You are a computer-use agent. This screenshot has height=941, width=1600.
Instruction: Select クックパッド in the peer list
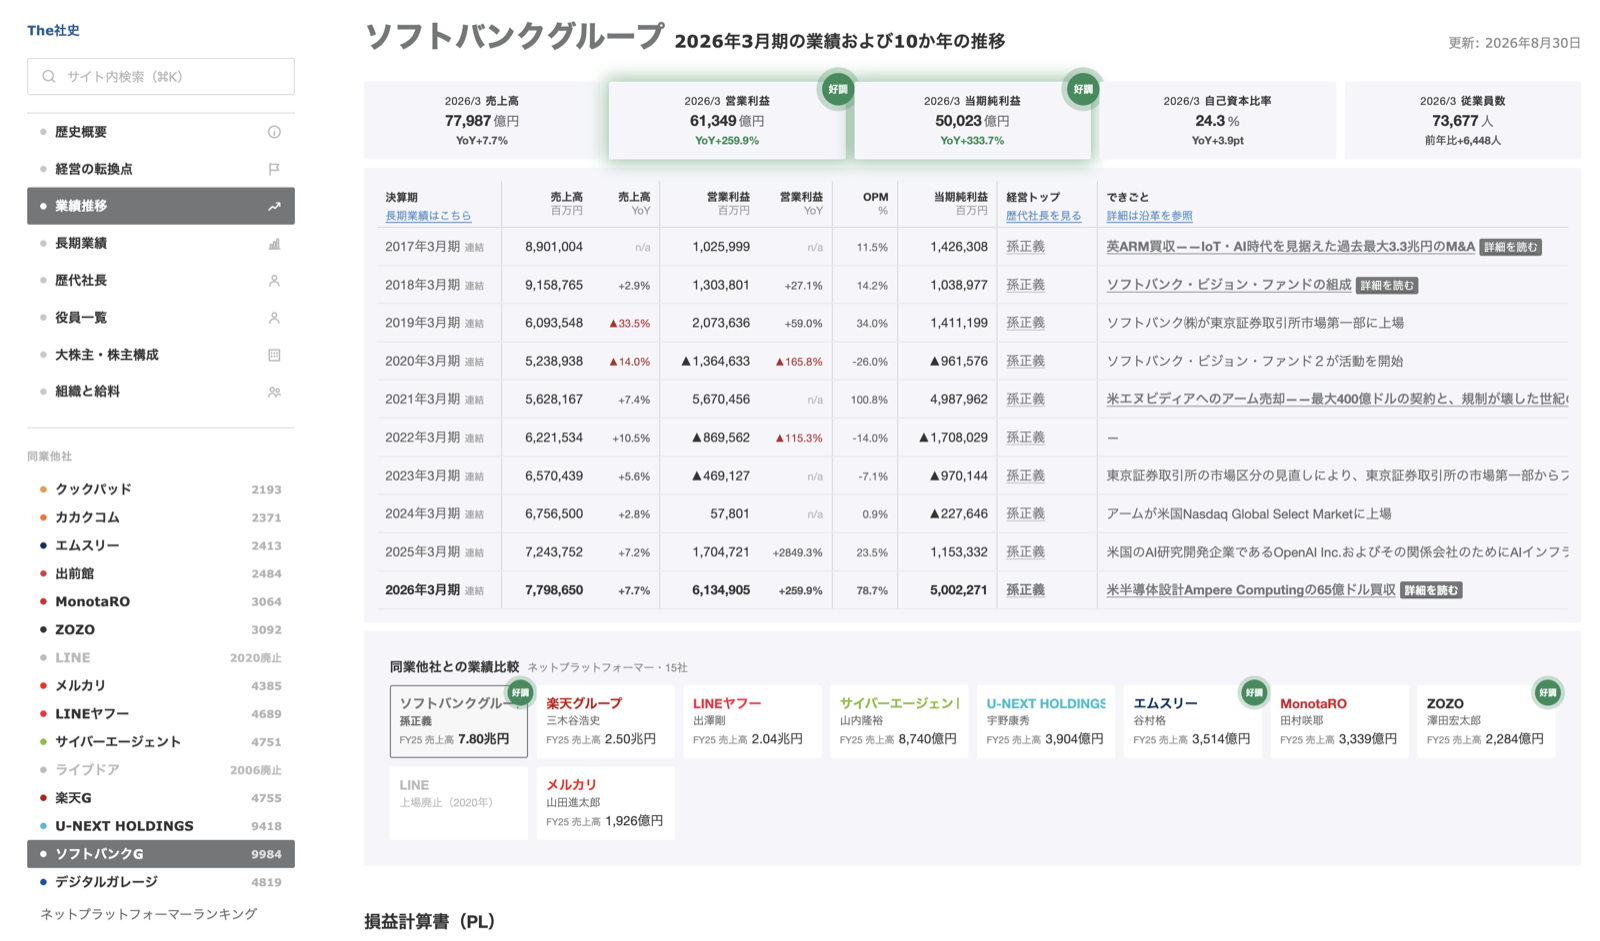click(x=161, y=489)
